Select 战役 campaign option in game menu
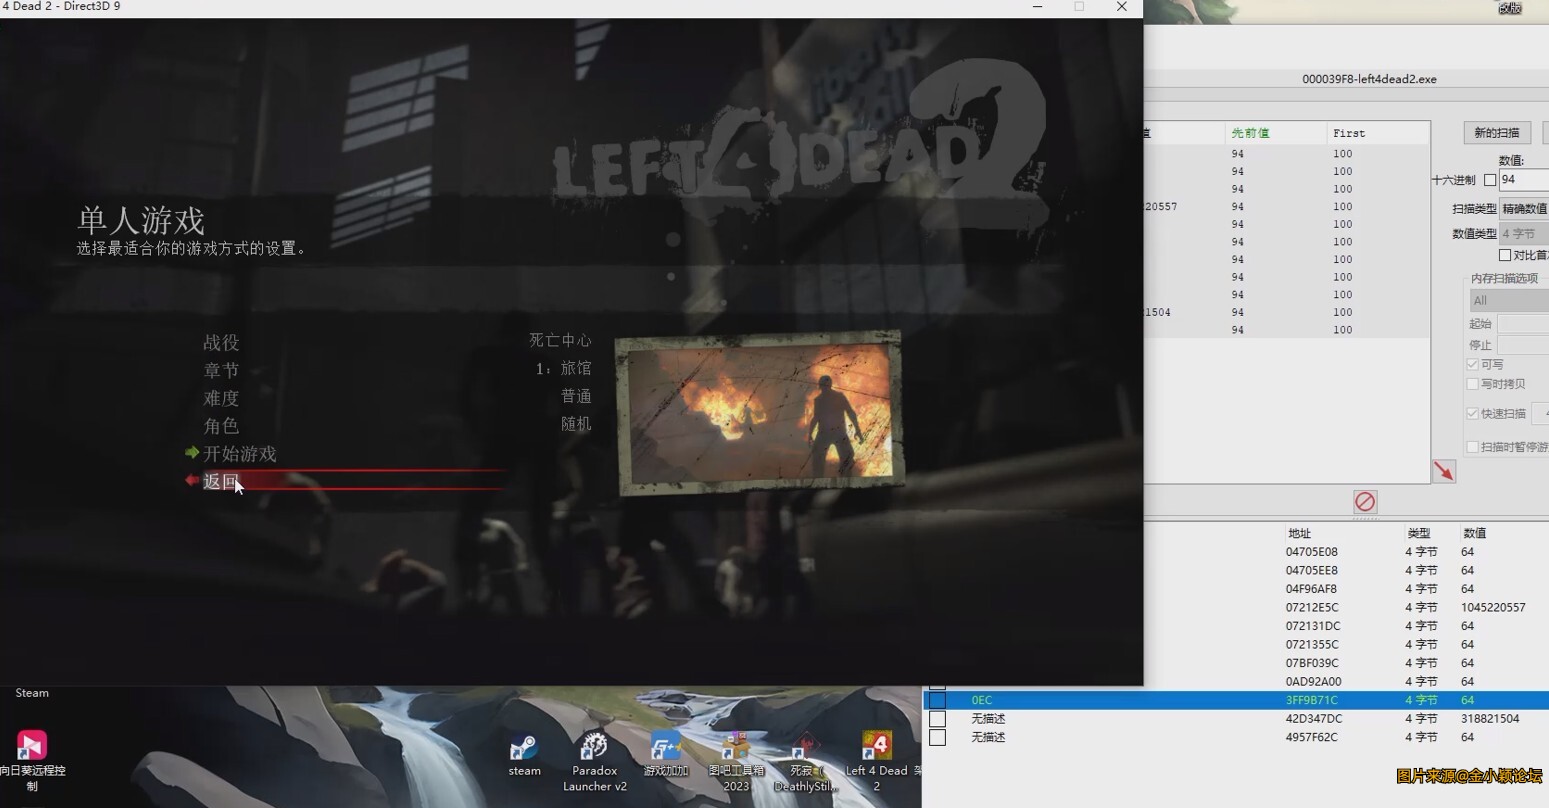This screenshot has width=1549, height=808. (x=221, y=343)
